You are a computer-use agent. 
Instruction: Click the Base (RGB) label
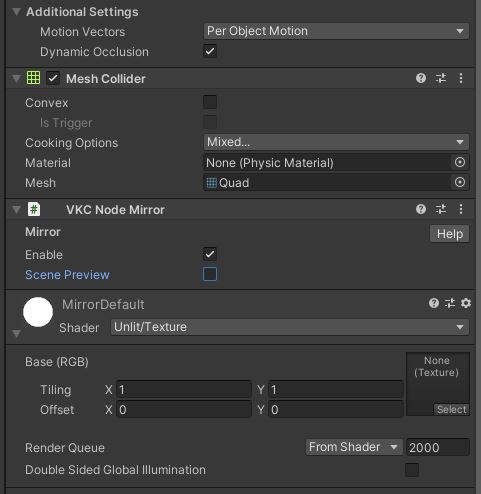pos(57,362)
